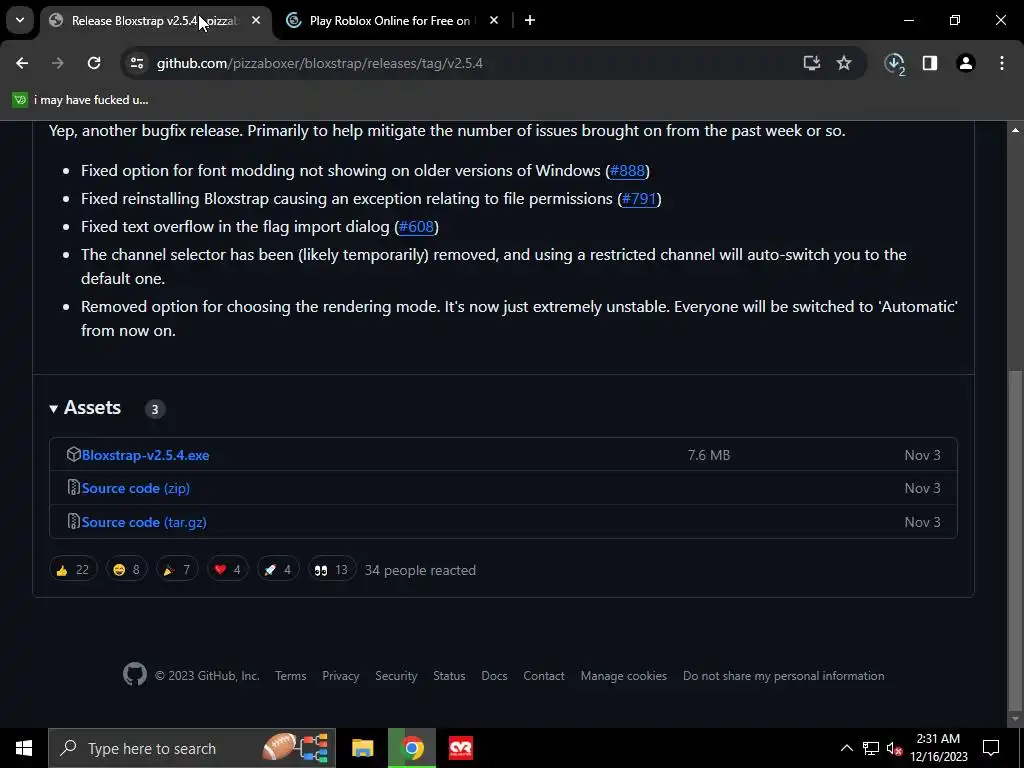Open the Privacy footer link
Viewport: 1024px width, 768px height.
pos(340,676)
